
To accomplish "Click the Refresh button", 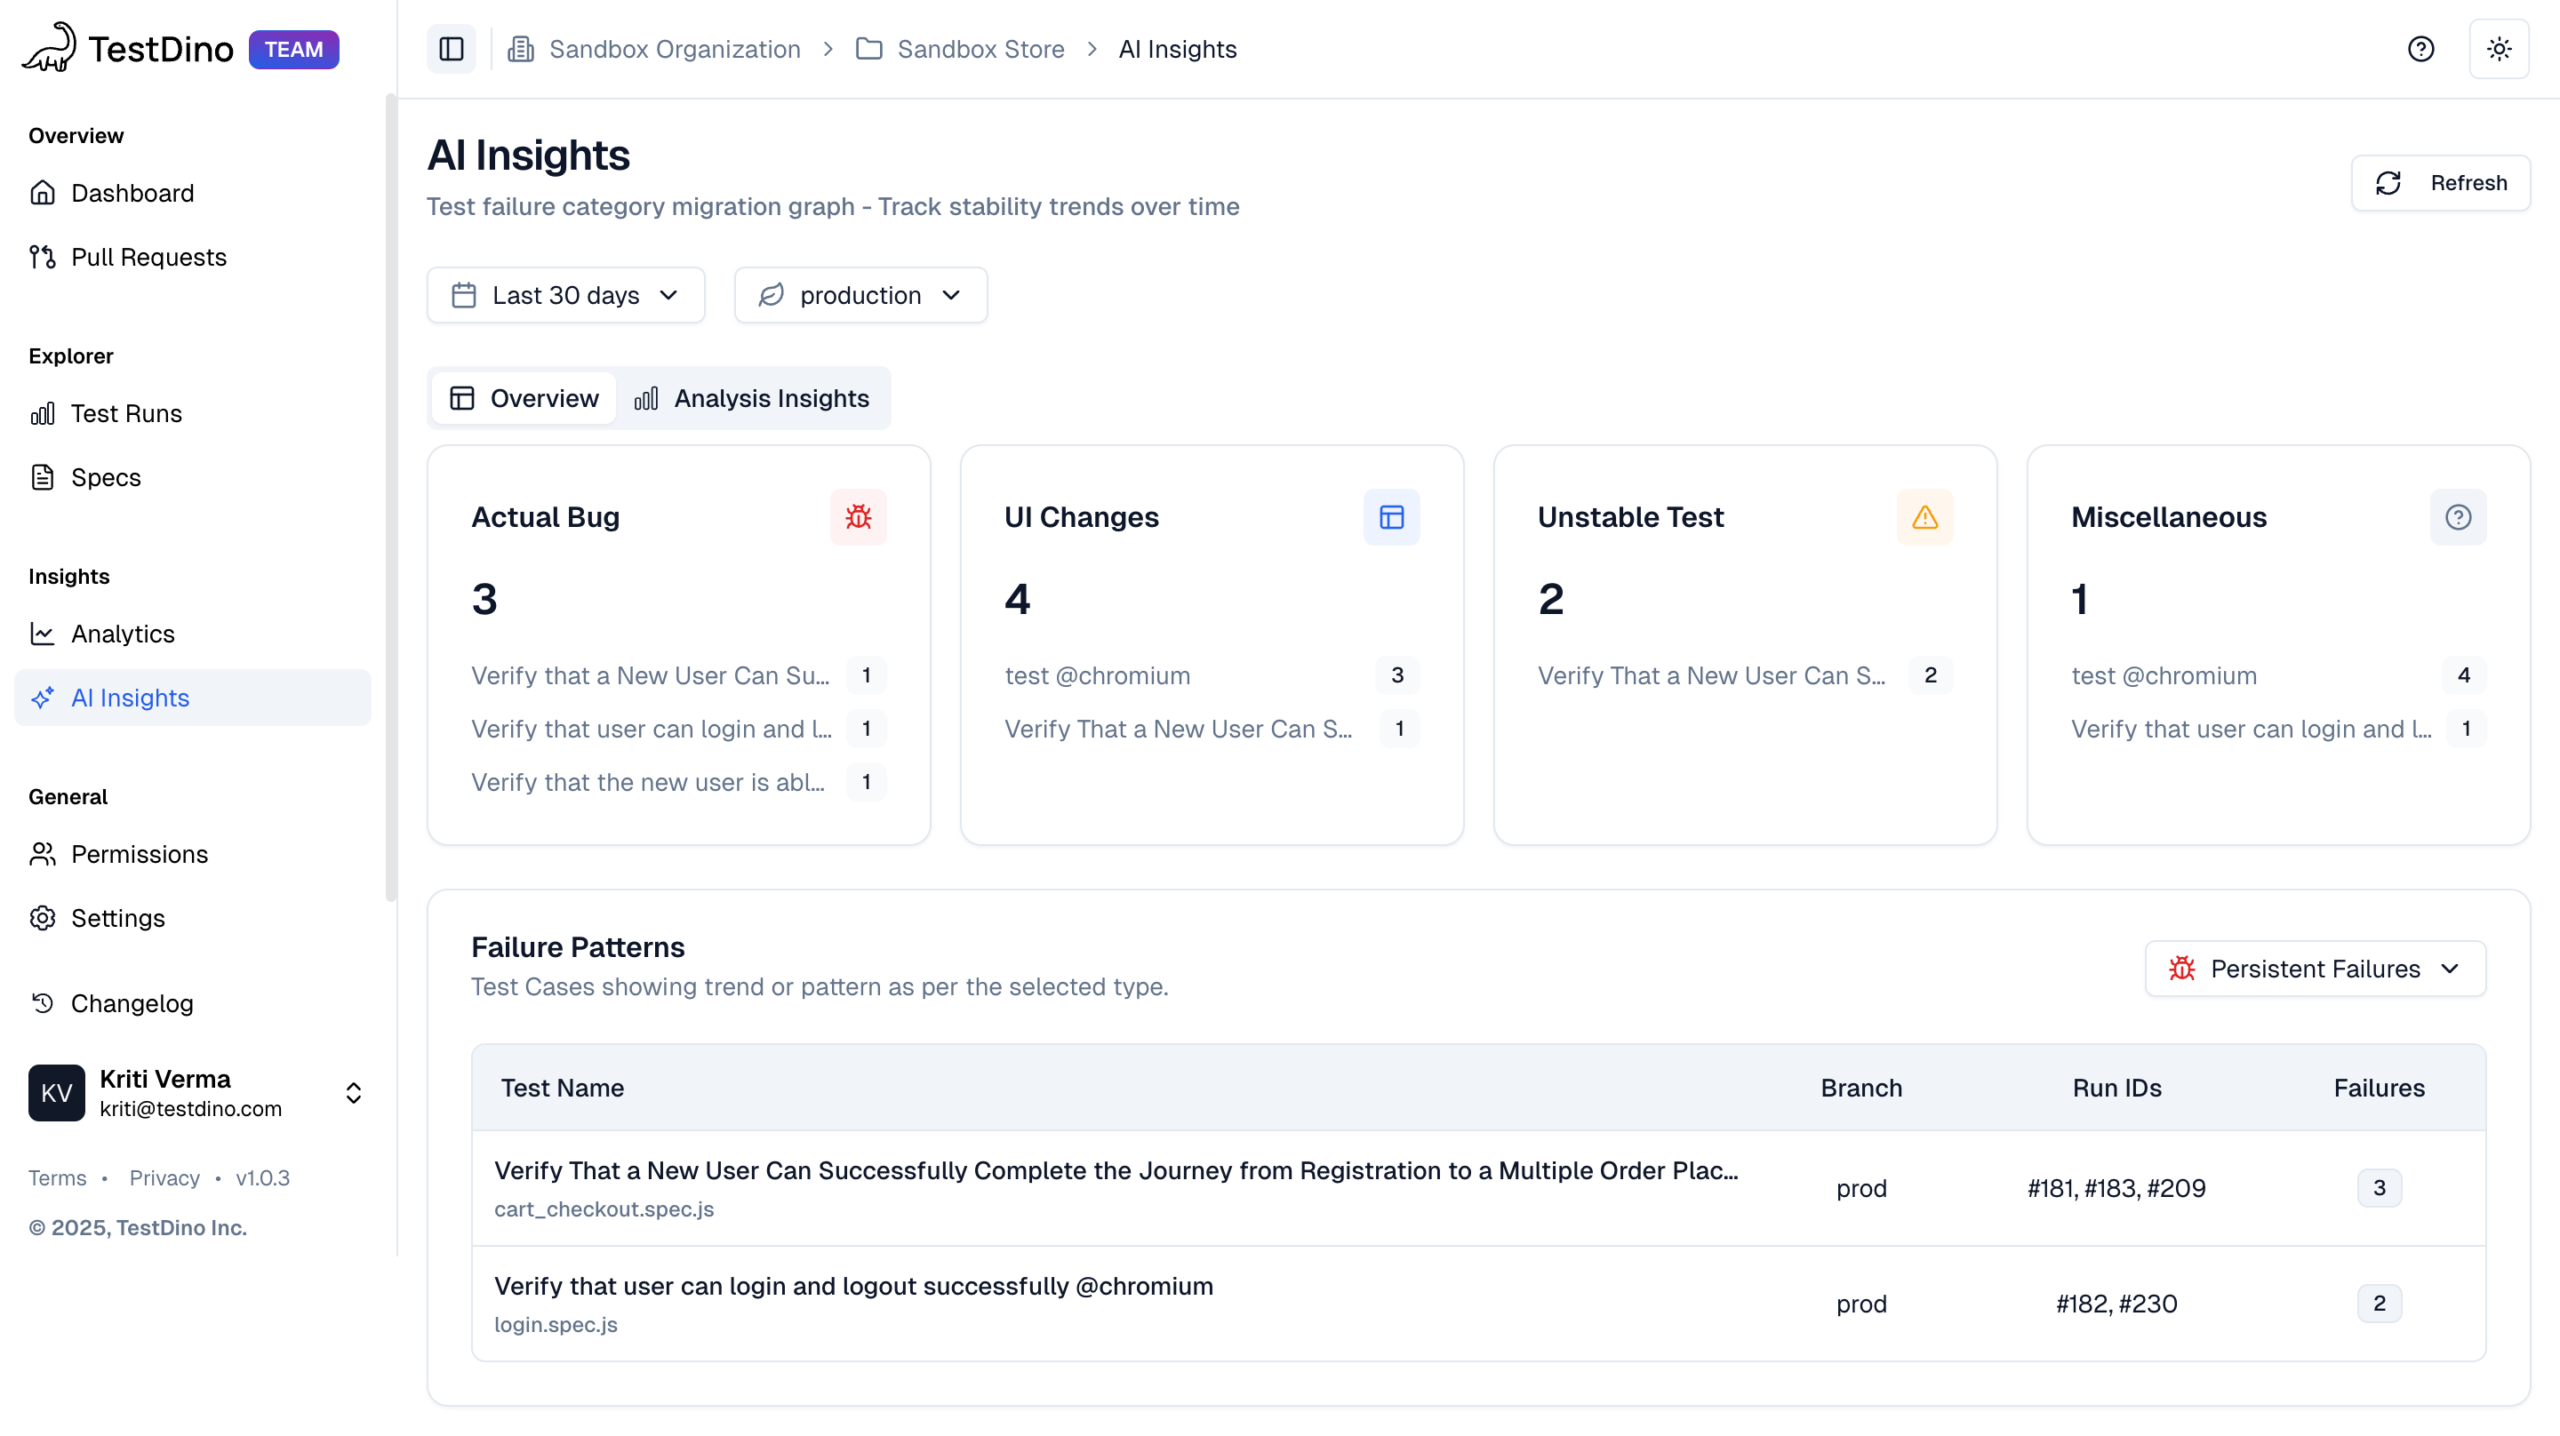I will click(2440, 183).
